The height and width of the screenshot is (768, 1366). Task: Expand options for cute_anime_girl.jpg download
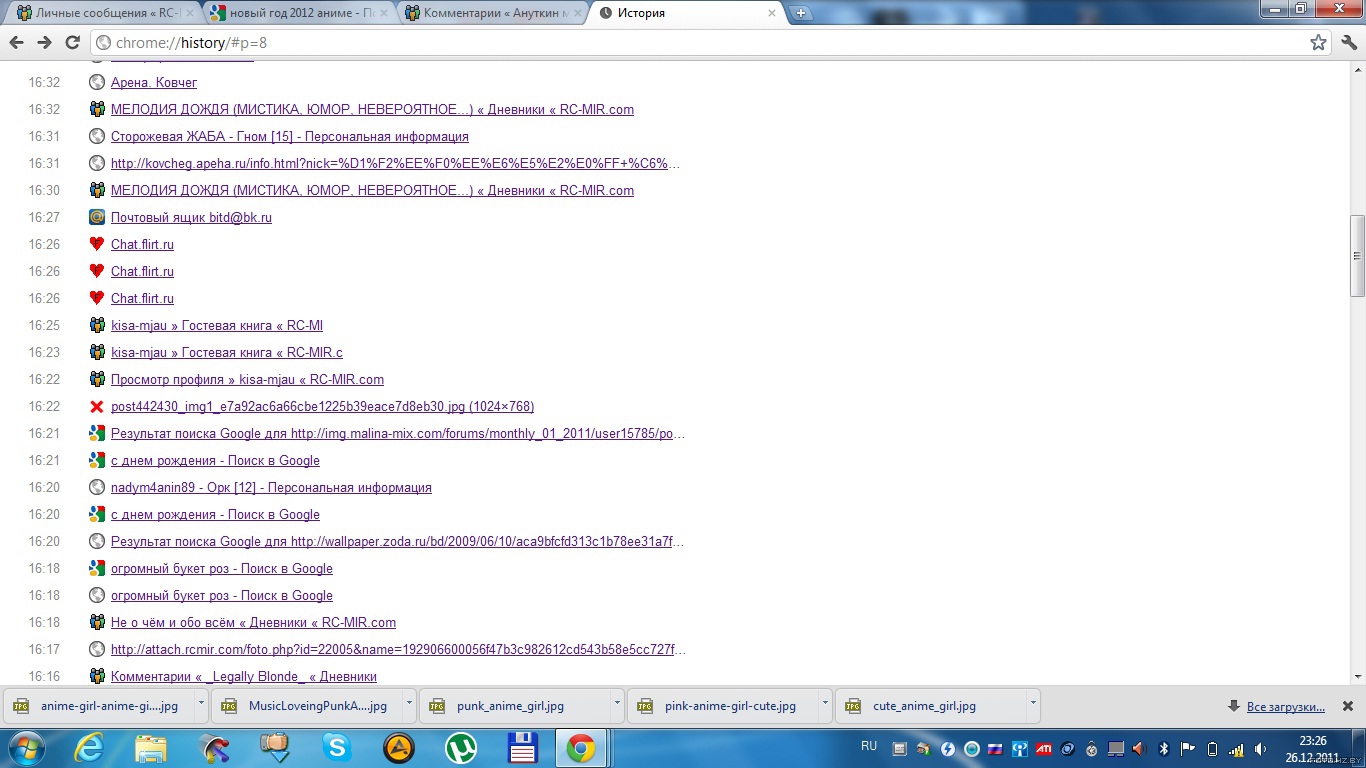tap(1033, 704)
